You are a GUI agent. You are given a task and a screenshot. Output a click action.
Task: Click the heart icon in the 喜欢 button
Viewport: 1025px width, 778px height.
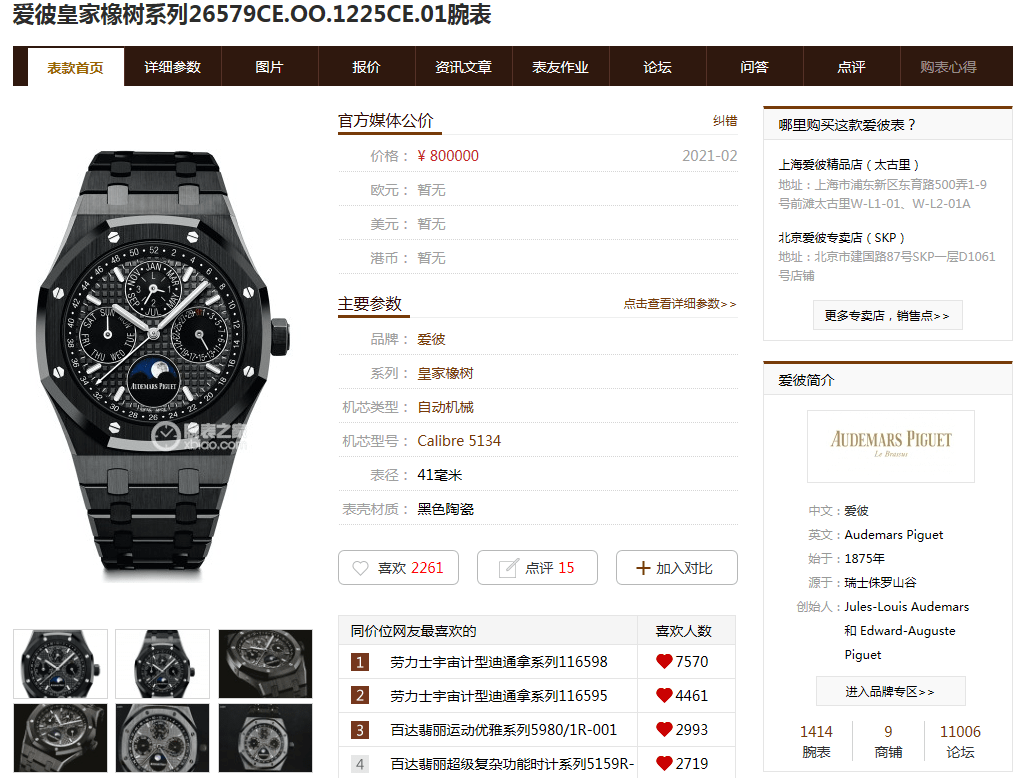[360, 568]
